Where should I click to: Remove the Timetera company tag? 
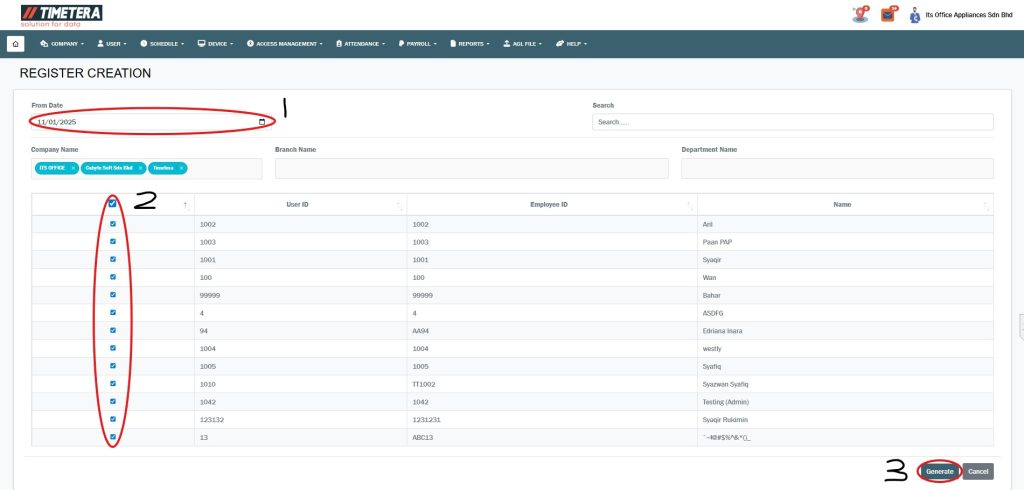(x=181, y=168)
